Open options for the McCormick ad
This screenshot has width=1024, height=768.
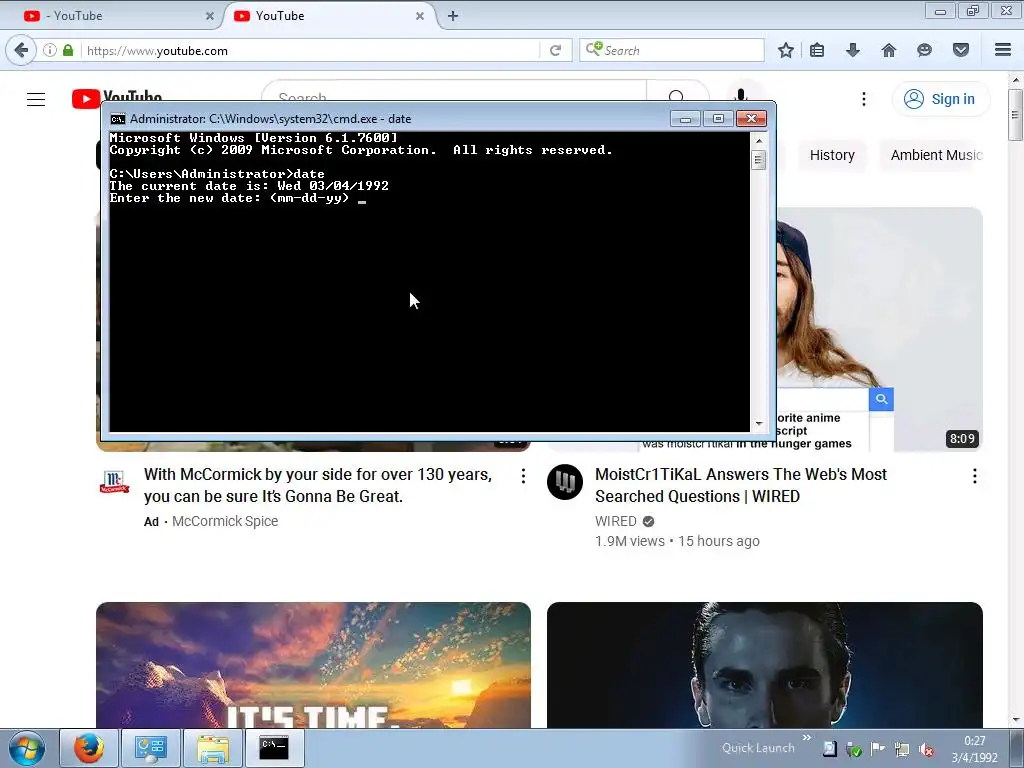(523, 476)
